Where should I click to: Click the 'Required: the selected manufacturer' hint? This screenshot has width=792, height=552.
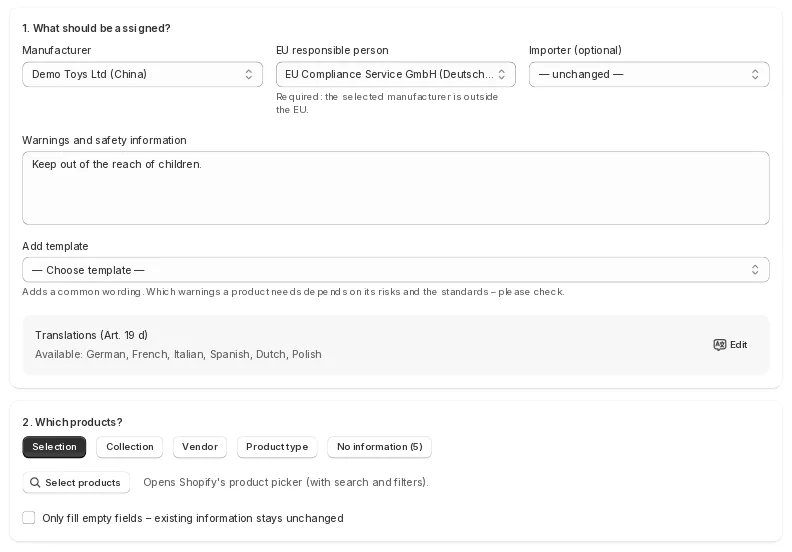pyautogui.click(x=387, y=103)
